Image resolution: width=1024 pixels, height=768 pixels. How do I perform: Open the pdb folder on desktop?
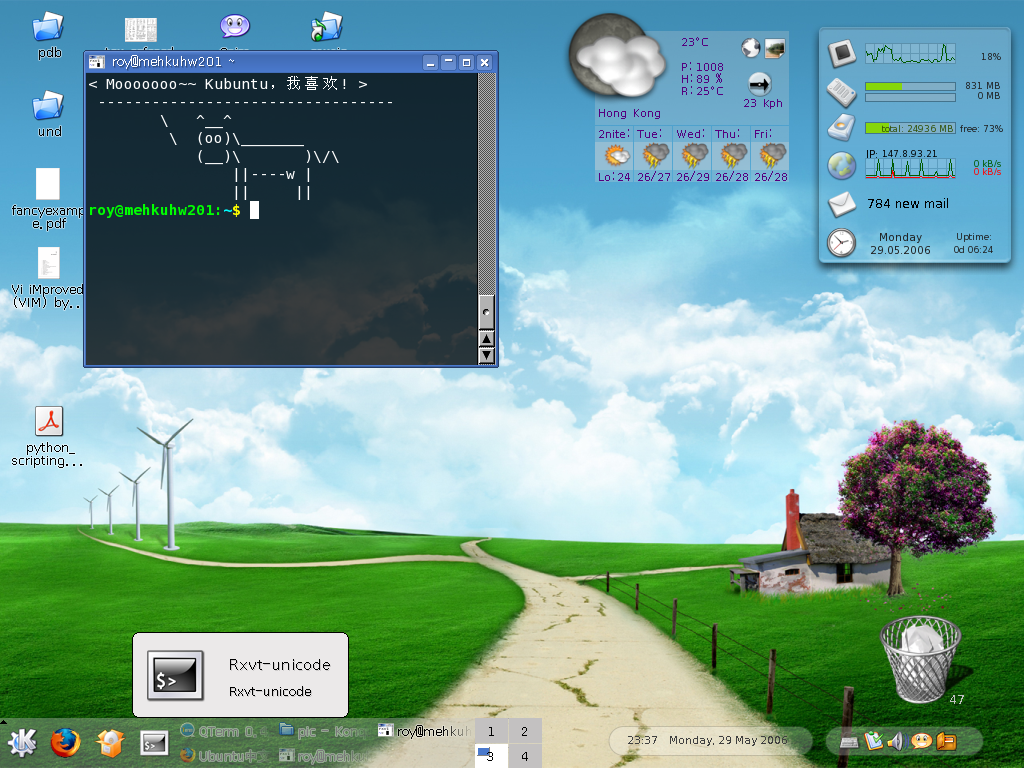point(48,35)
